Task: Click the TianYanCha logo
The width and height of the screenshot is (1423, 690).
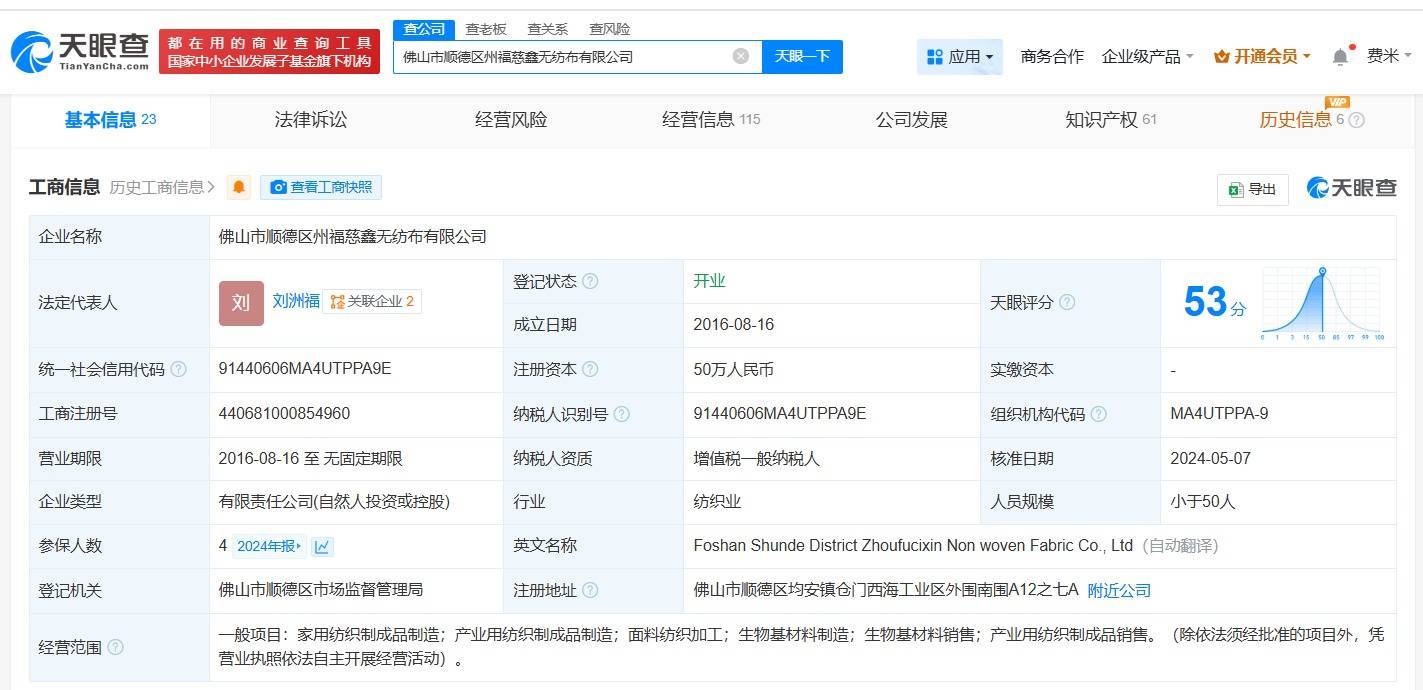Action: (x=80, y=51)
